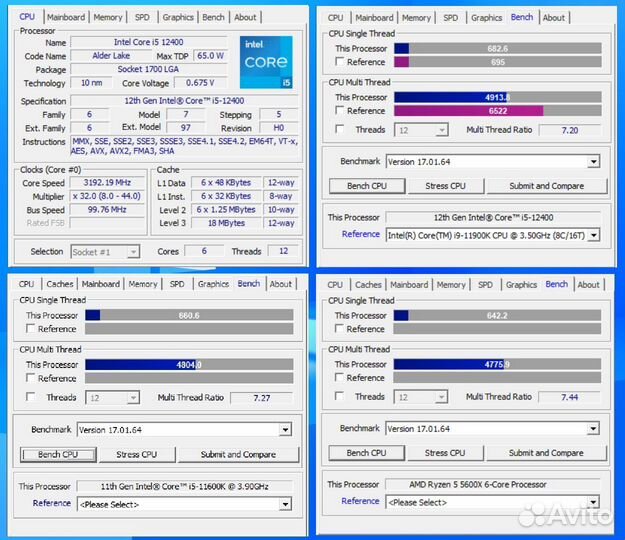Open Mainboard tab in the i5-12400 CPU window
The width and height of the screenshot is (625, 540).
(x=66, y=18)
